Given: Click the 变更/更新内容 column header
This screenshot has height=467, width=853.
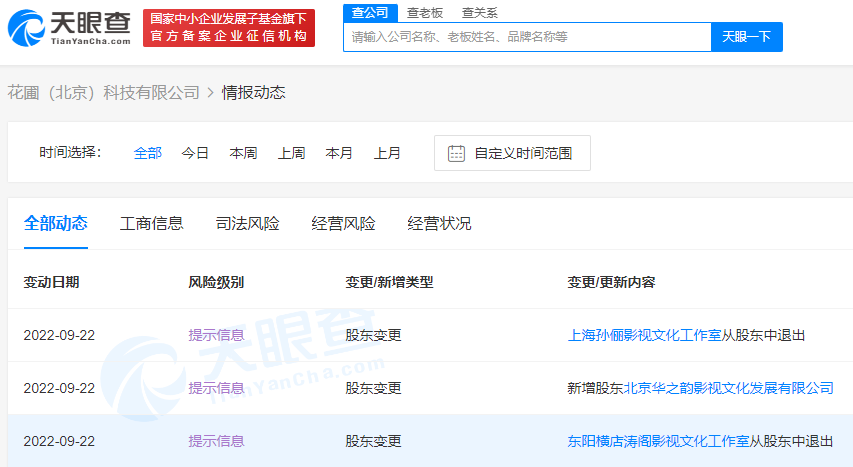Looking at the screenshot, I should [x=611, y=282].
